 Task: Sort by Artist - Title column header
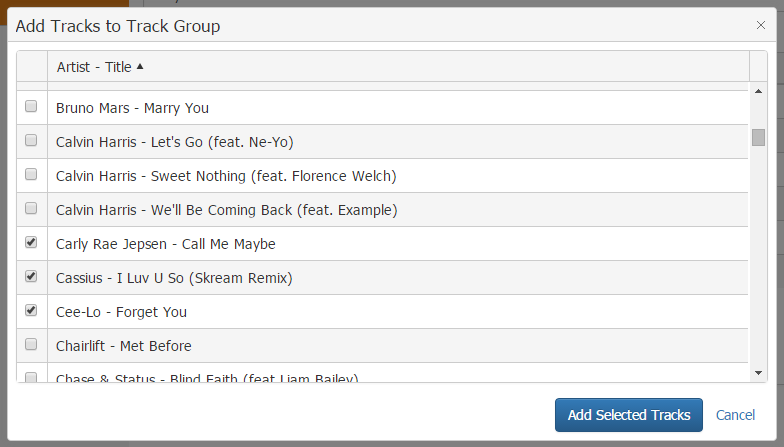click(94, 67)
